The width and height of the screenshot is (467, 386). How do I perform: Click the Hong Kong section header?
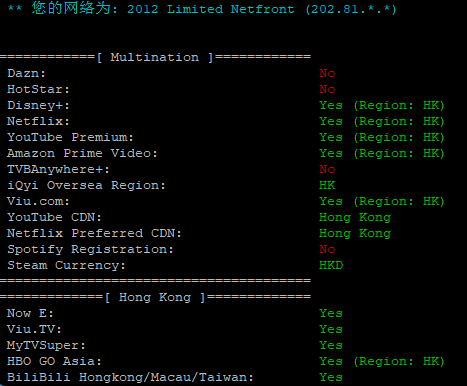155,297
